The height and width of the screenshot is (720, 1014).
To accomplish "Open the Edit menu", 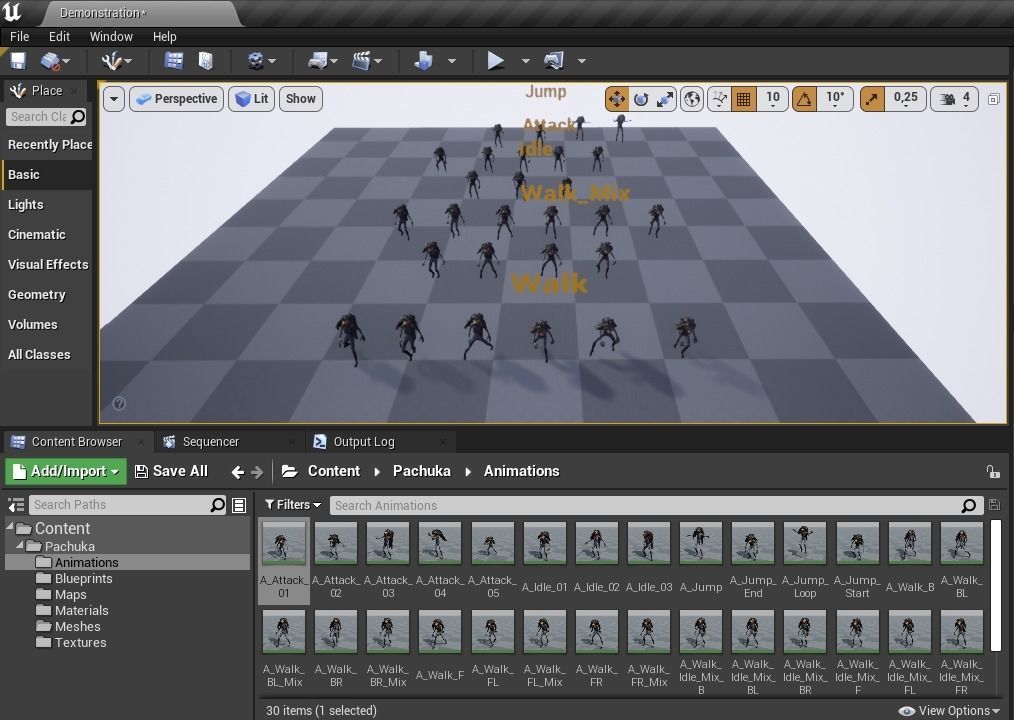I will [59, 37].
